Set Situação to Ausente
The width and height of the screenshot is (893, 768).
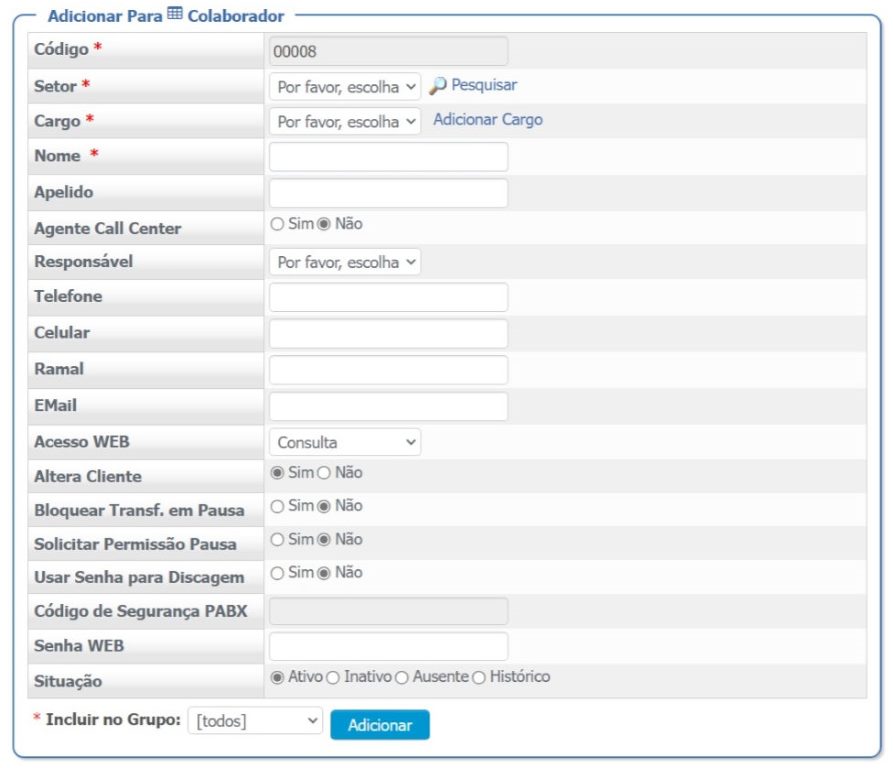402,677
